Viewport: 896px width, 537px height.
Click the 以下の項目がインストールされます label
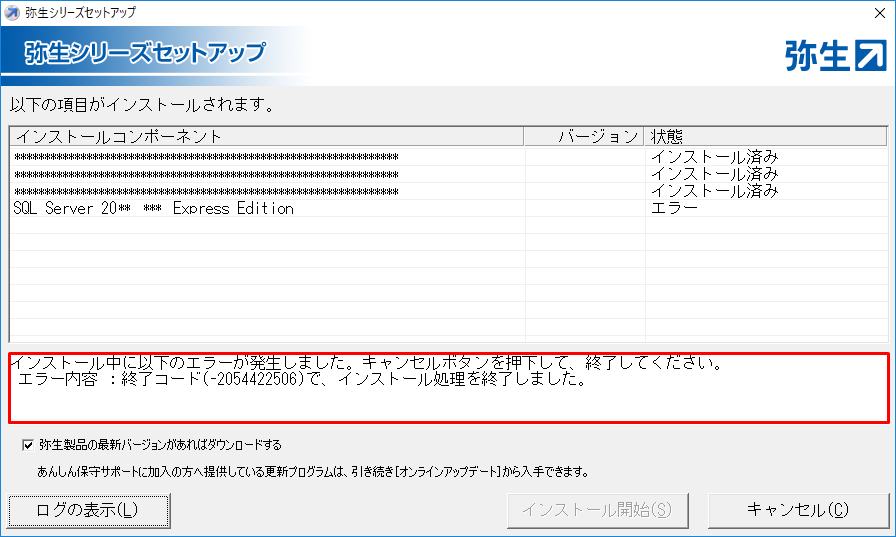(x=142, y=105)
